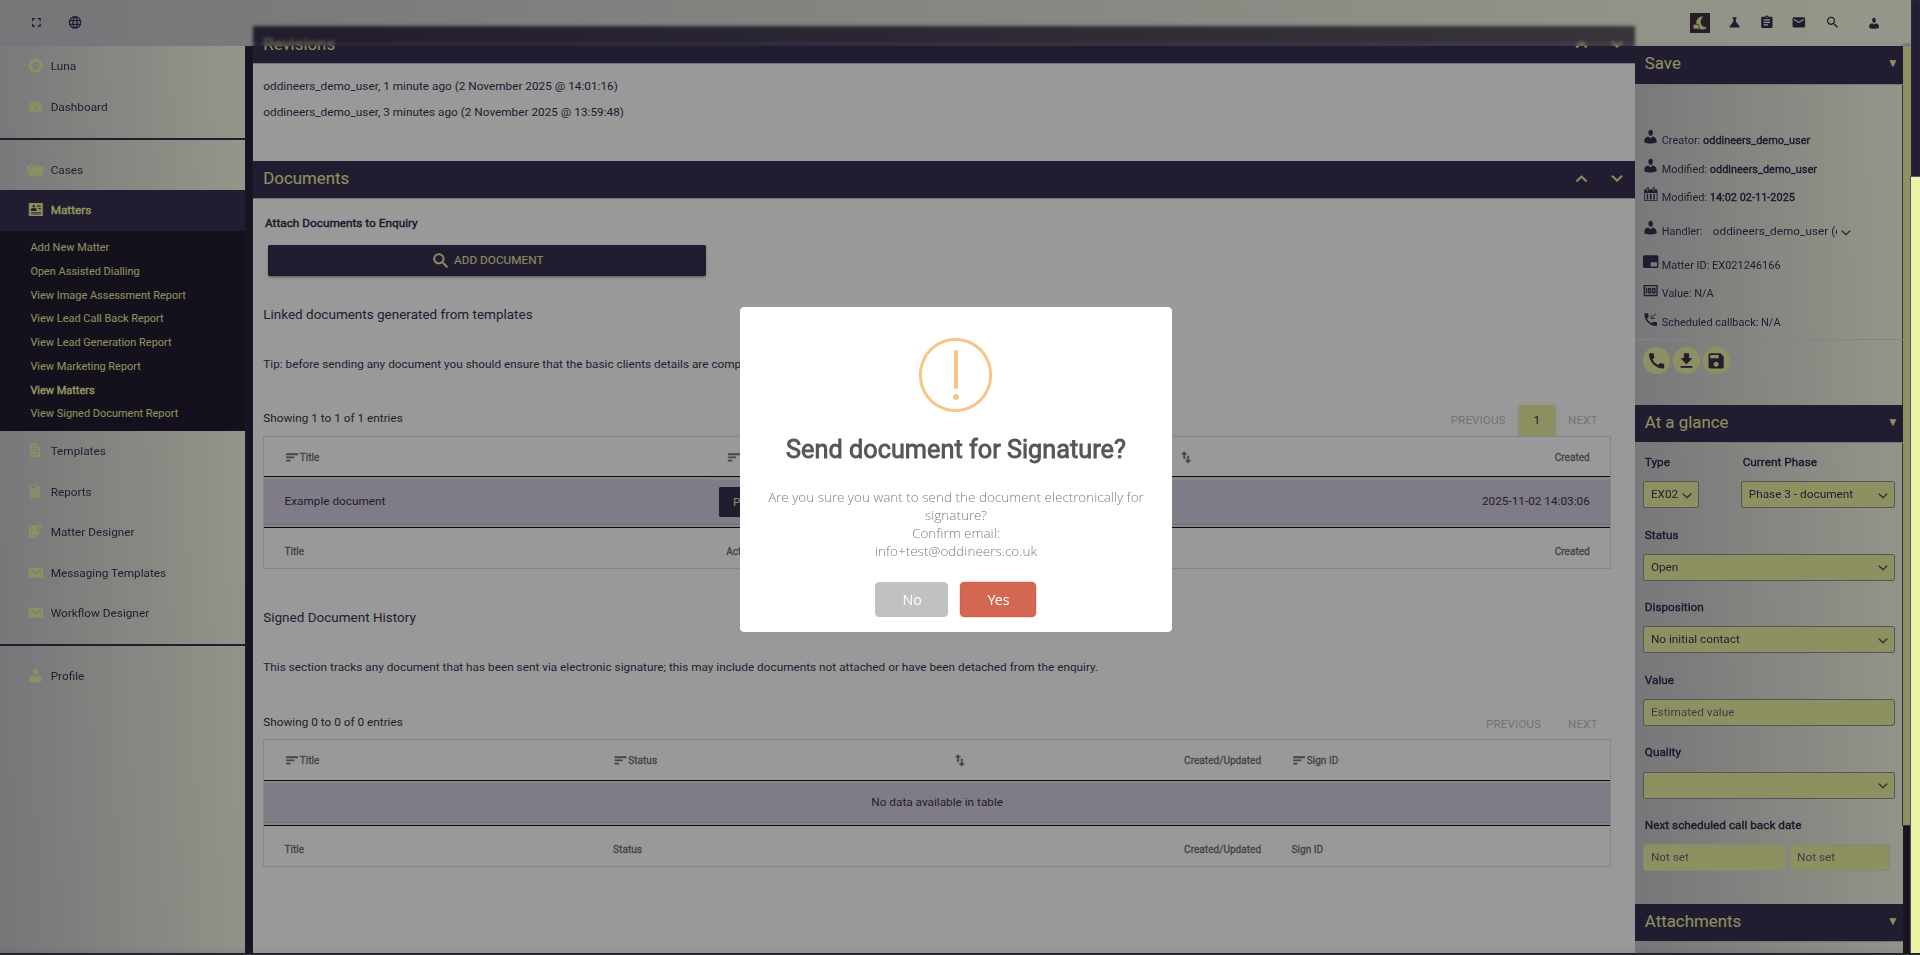Viewport: 1920px width, 955px height.
Task: Click the floppy disk save icon
Action: [1716, 361]
